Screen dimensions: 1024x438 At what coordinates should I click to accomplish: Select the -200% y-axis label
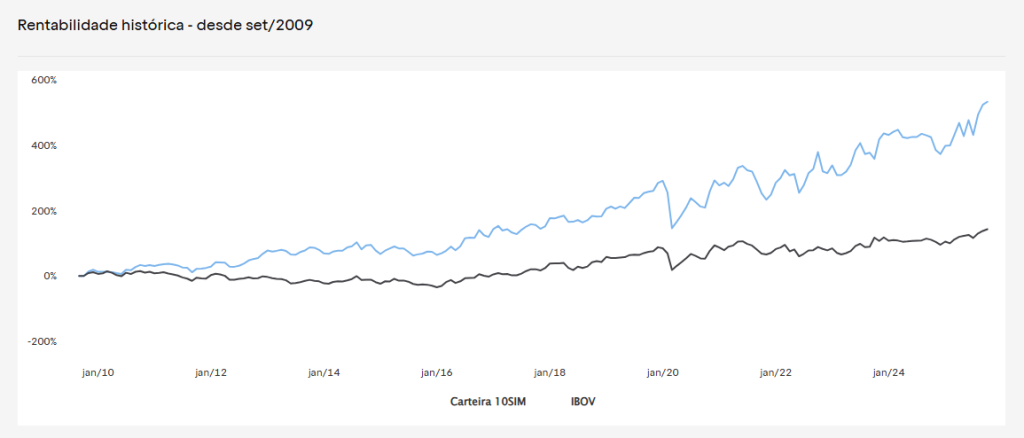tap(42, 342)
